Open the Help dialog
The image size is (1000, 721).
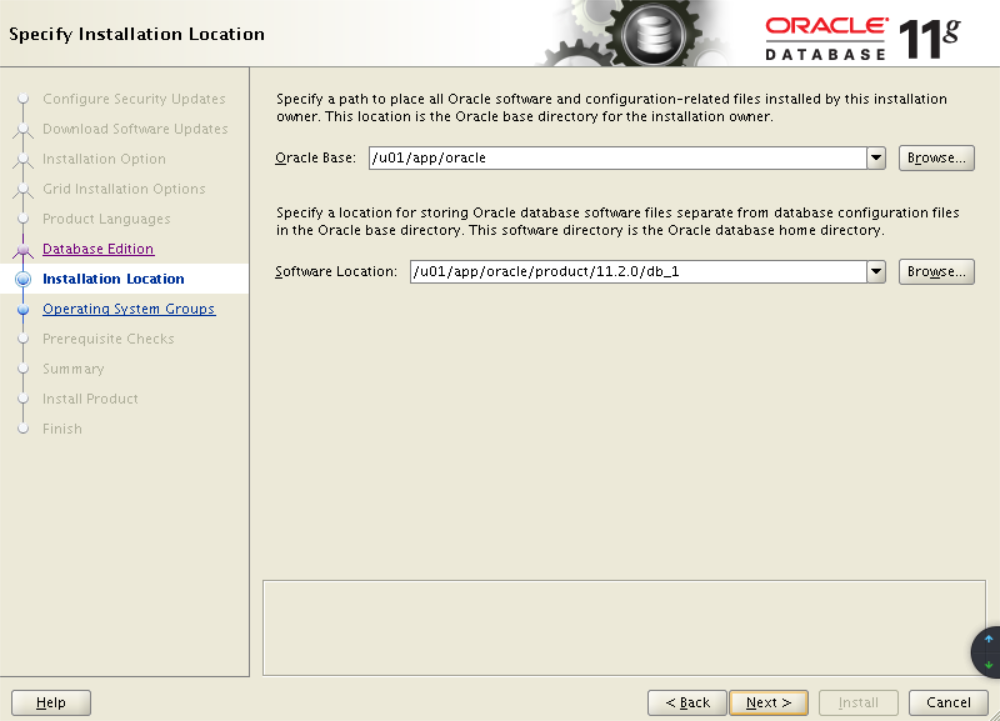51,703
